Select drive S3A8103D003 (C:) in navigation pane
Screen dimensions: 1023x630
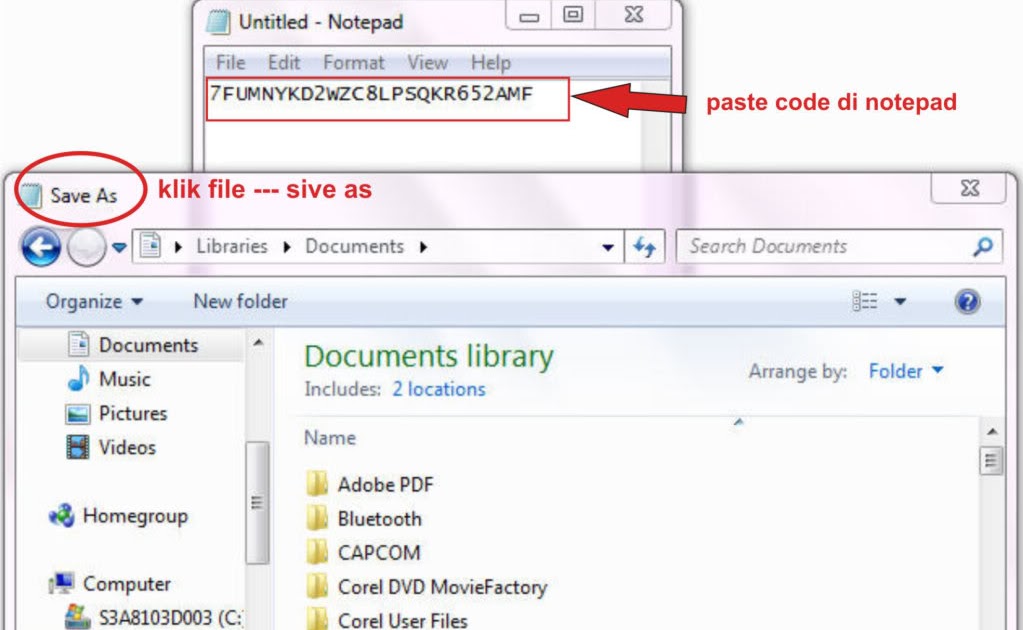[170, 617]
